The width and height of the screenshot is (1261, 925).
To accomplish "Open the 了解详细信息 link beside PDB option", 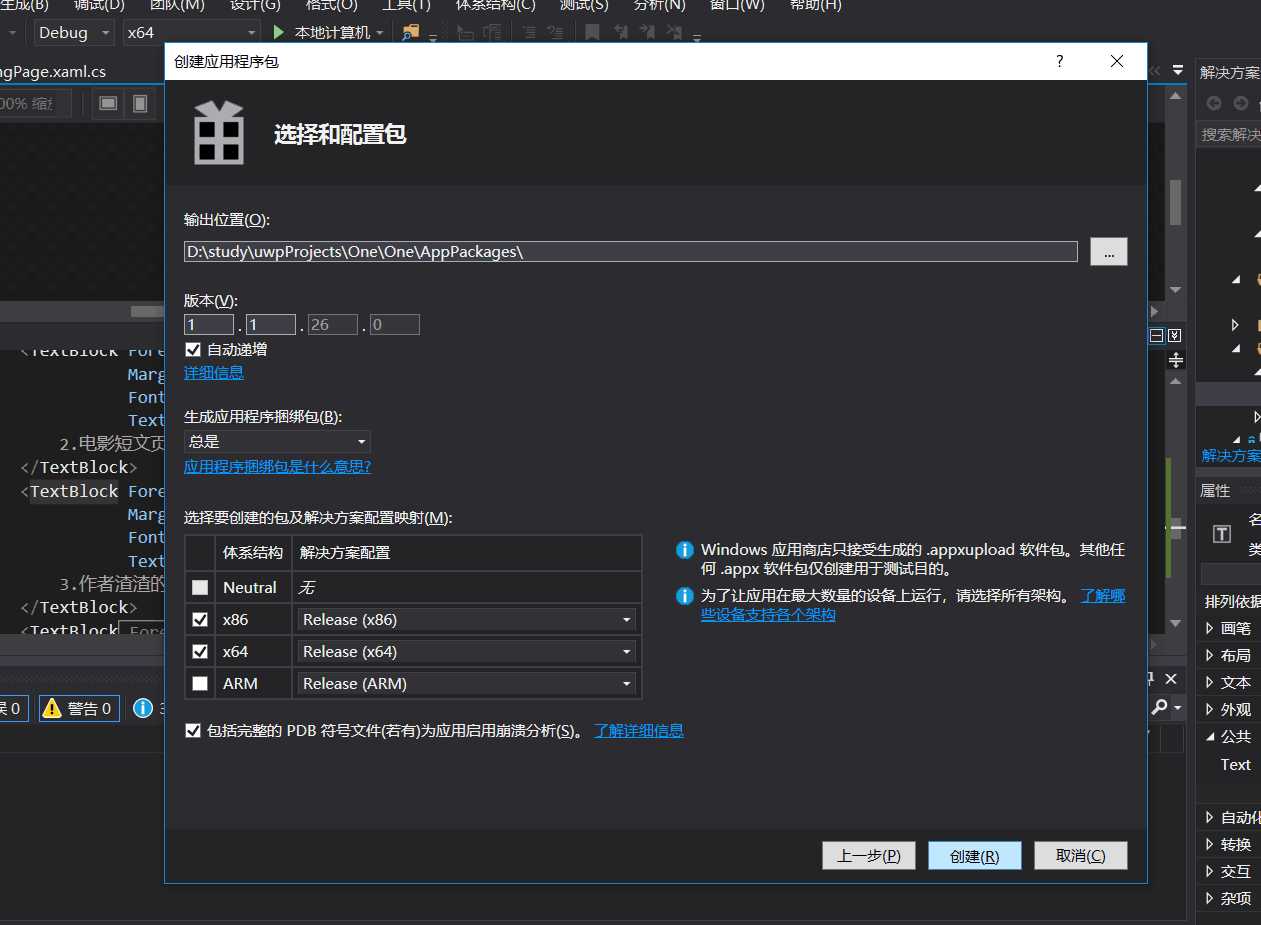I will (x=639, y=731).
